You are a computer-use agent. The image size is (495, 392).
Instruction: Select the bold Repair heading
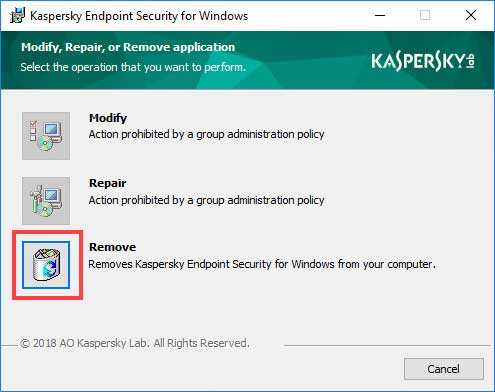tap(107, 183)
